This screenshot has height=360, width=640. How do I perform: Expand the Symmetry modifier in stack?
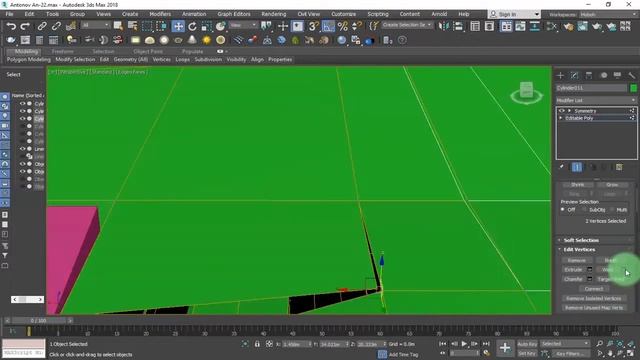click(569, 111)
